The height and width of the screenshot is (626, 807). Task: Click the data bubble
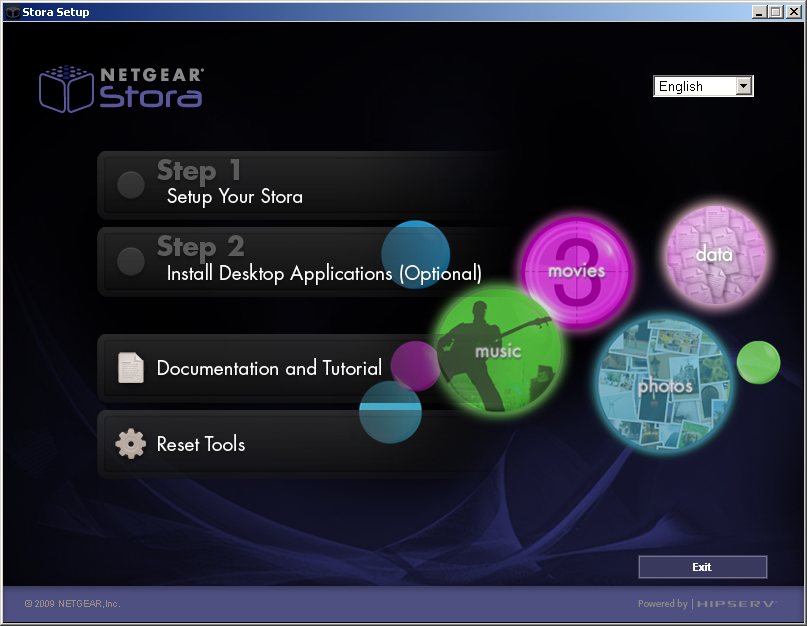tap(715, 254)
